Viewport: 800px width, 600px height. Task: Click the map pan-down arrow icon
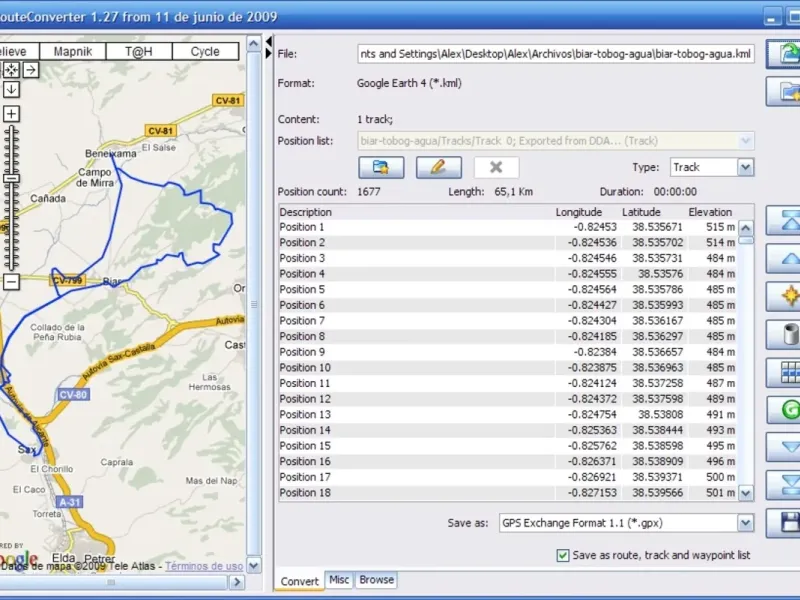(11, 89)
